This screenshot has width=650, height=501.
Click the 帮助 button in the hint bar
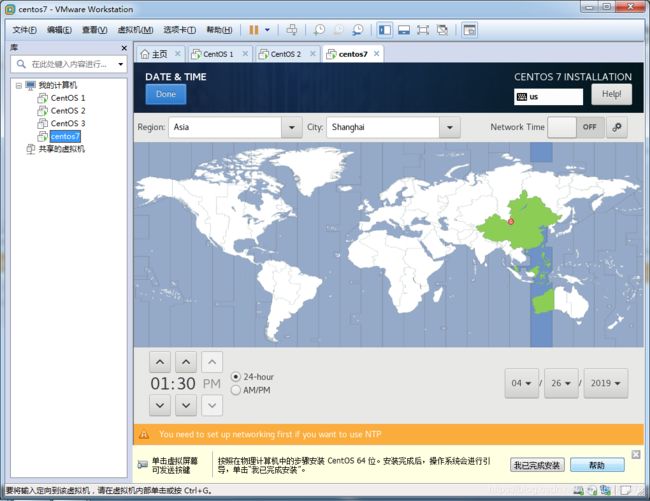[x=597, y=465]
